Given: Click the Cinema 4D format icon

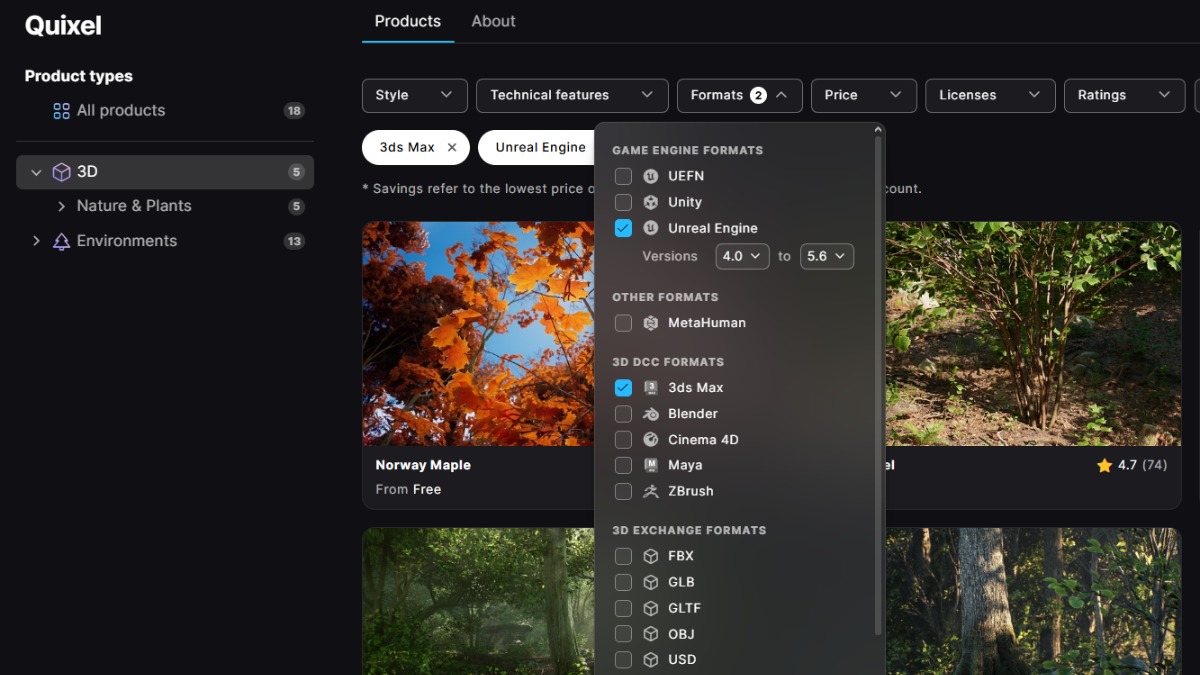Looking at the screenshot, I should click(651, 440).
